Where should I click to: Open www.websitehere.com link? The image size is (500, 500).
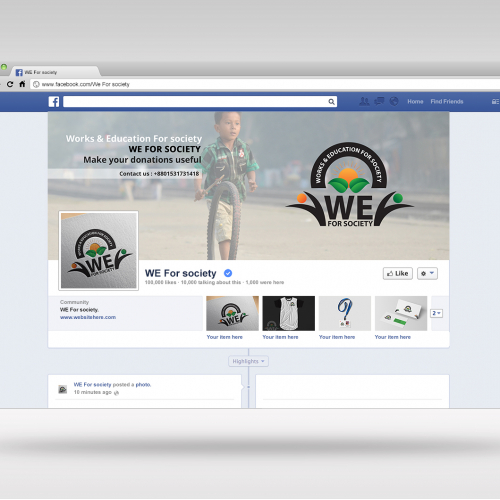tap(88, 317)
